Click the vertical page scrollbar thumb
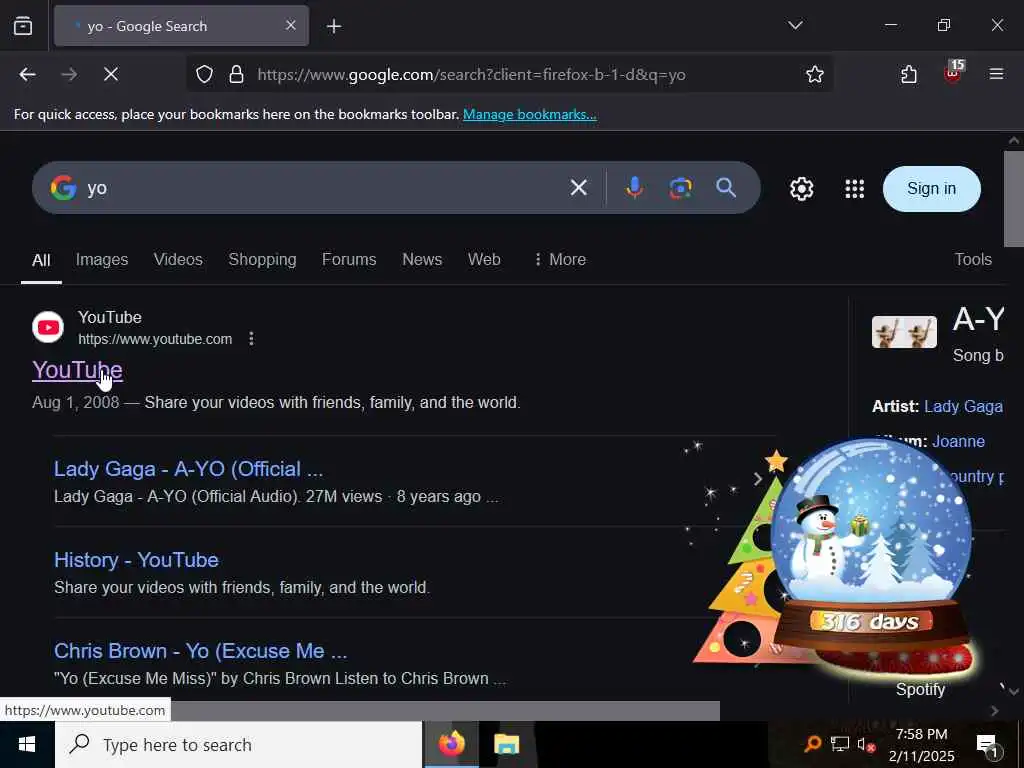Viewport: 1024px width, 768px height. click(1014, 199)
